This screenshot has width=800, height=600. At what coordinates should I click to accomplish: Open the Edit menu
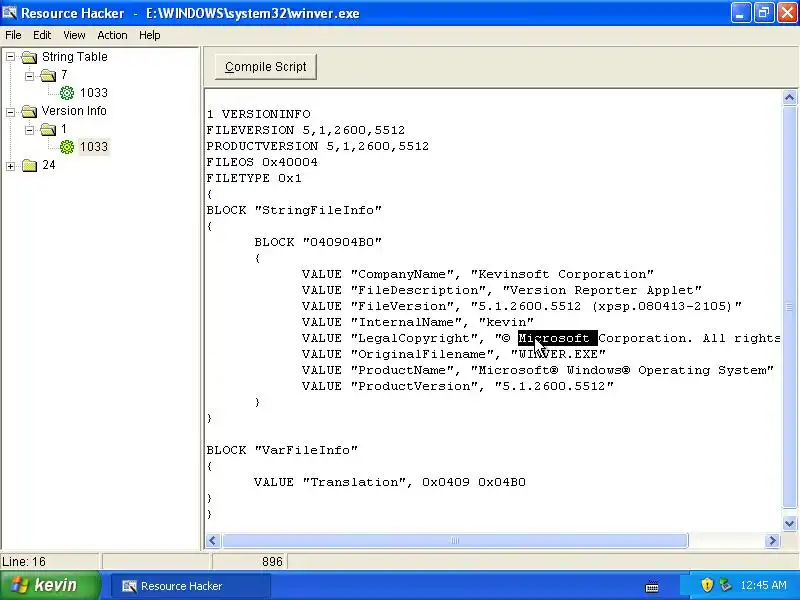[42, 35]
